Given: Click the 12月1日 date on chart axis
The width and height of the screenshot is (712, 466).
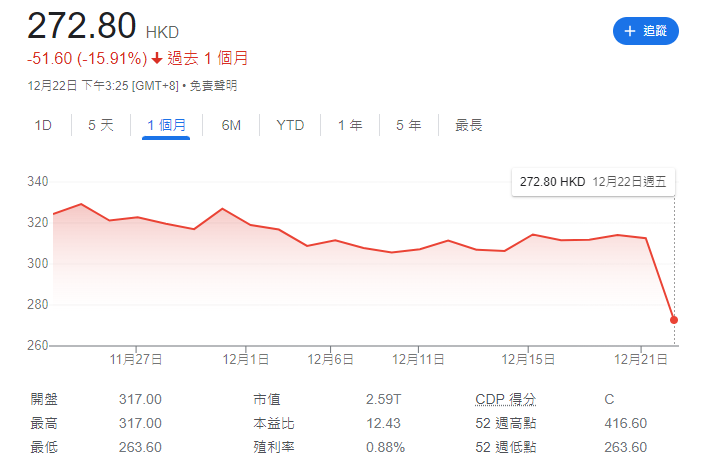Looking at the screenshot, I should tap(247, 359).
